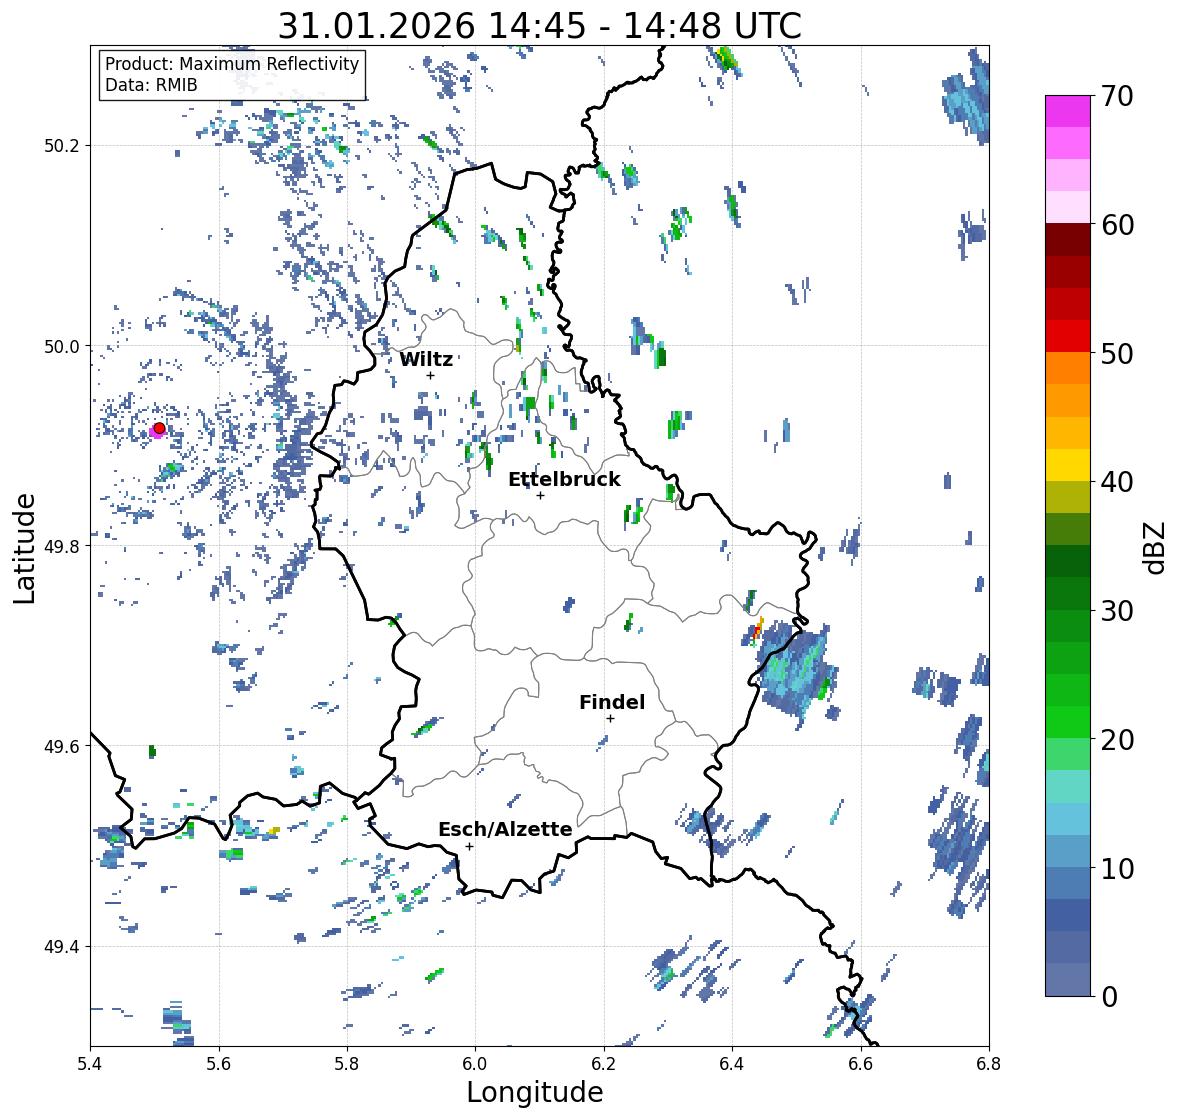Click the red radar location marker
Image resolution: width=1179 pixels, height=1117 pixels.
pyautogui.click(x=159, y=428)
